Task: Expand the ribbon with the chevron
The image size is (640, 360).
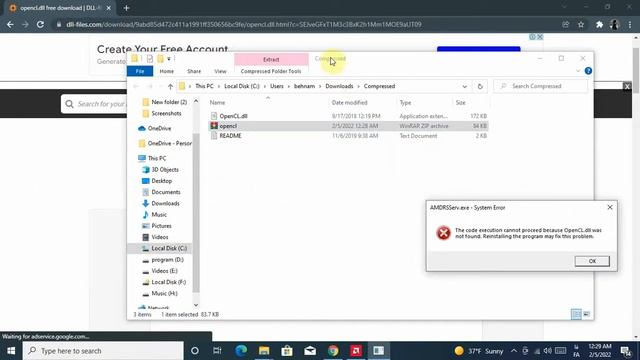Action: tap(578, 71)
